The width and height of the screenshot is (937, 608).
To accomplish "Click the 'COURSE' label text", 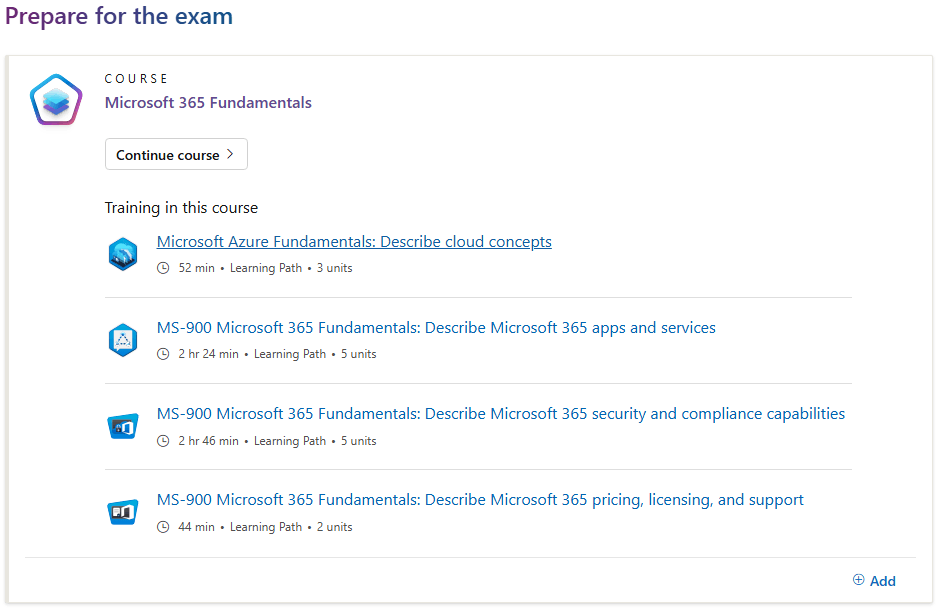I will click(x=136, y=79).
